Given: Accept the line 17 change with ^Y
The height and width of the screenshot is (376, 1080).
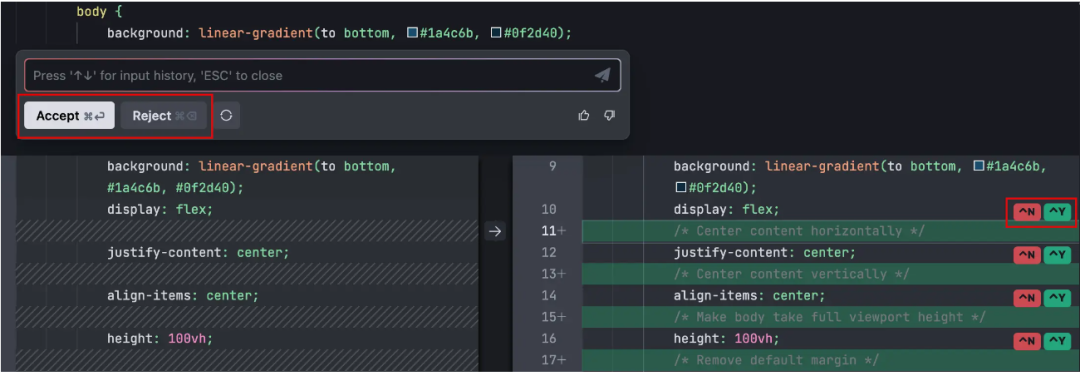Looking at the screenshot, I should (1058, 341).
